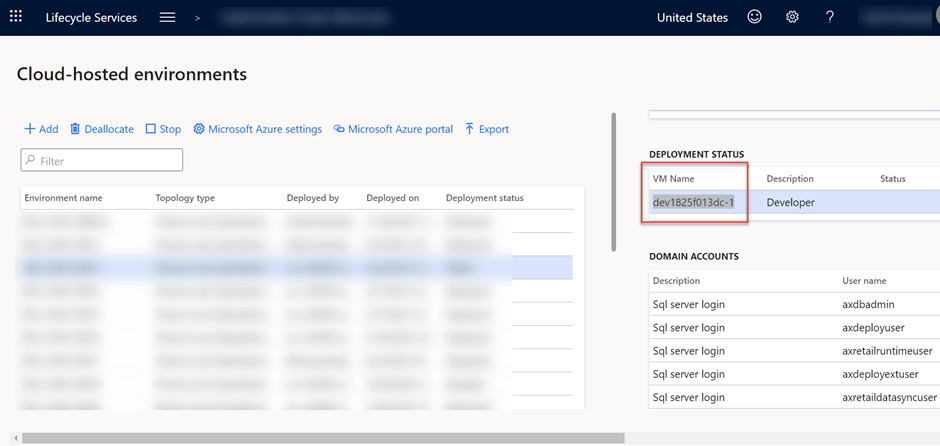Image resolution: width=940 pixels, height=446 pixels.
Task: Sort by Environment name column header
Action: (63, 198)
